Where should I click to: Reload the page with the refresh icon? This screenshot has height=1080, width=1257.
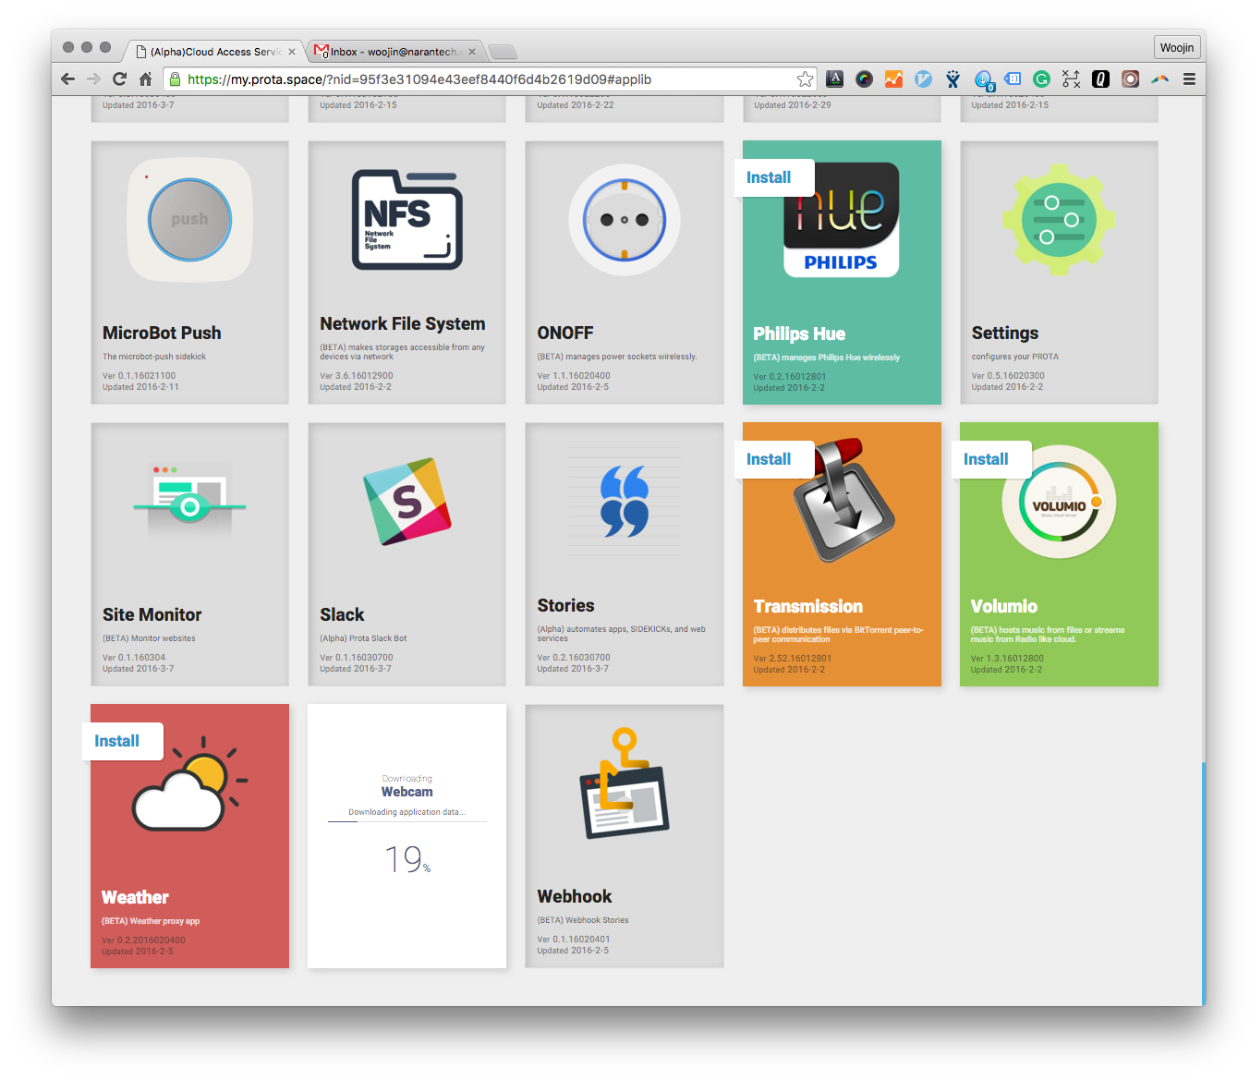click(x=120, y=79)
